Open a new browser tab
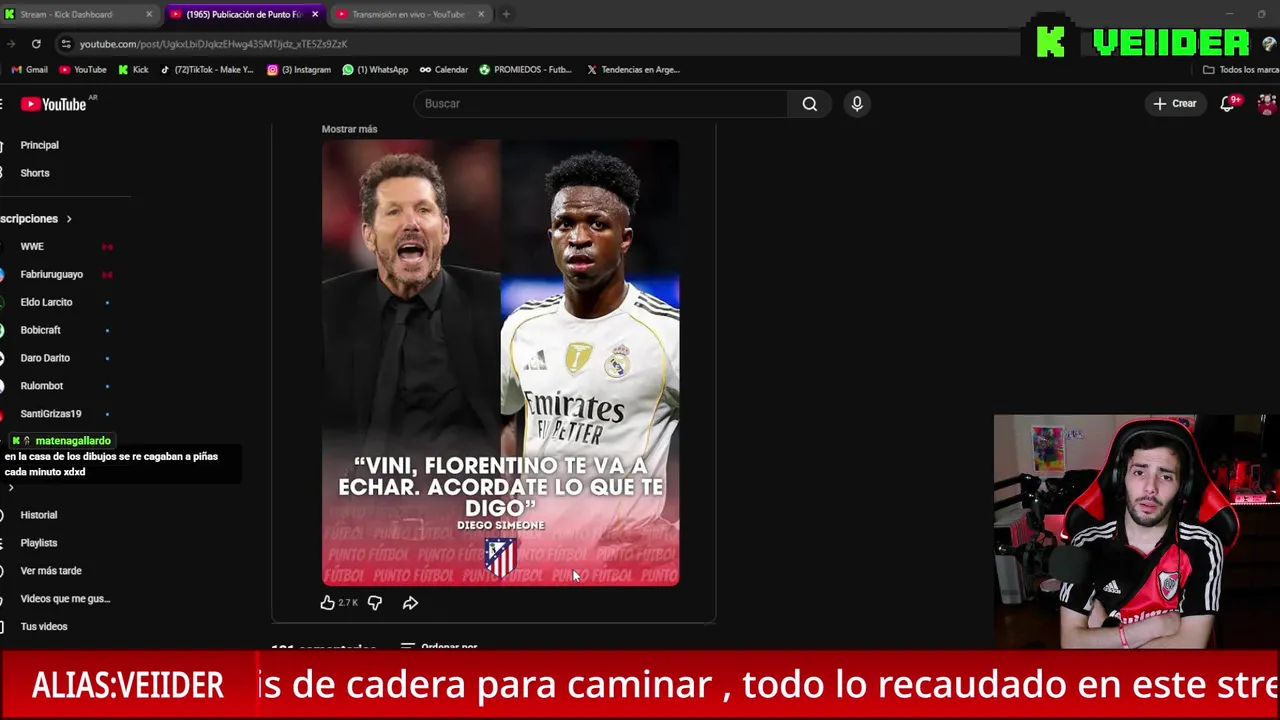The width and height of the screenshot is (1280, 720). tap(506, 14)
